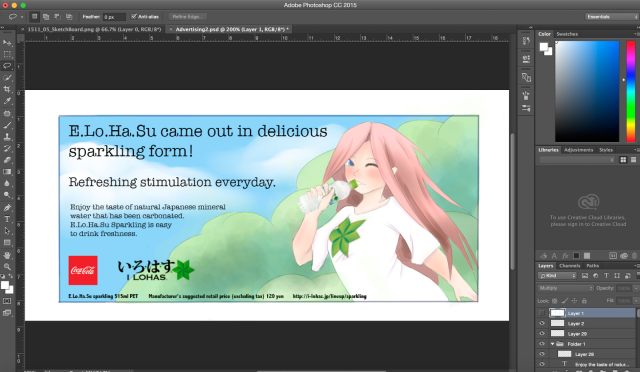The image size is (640, 372).
Task: Select the Gradient tool
Action: tap(7, 172)
